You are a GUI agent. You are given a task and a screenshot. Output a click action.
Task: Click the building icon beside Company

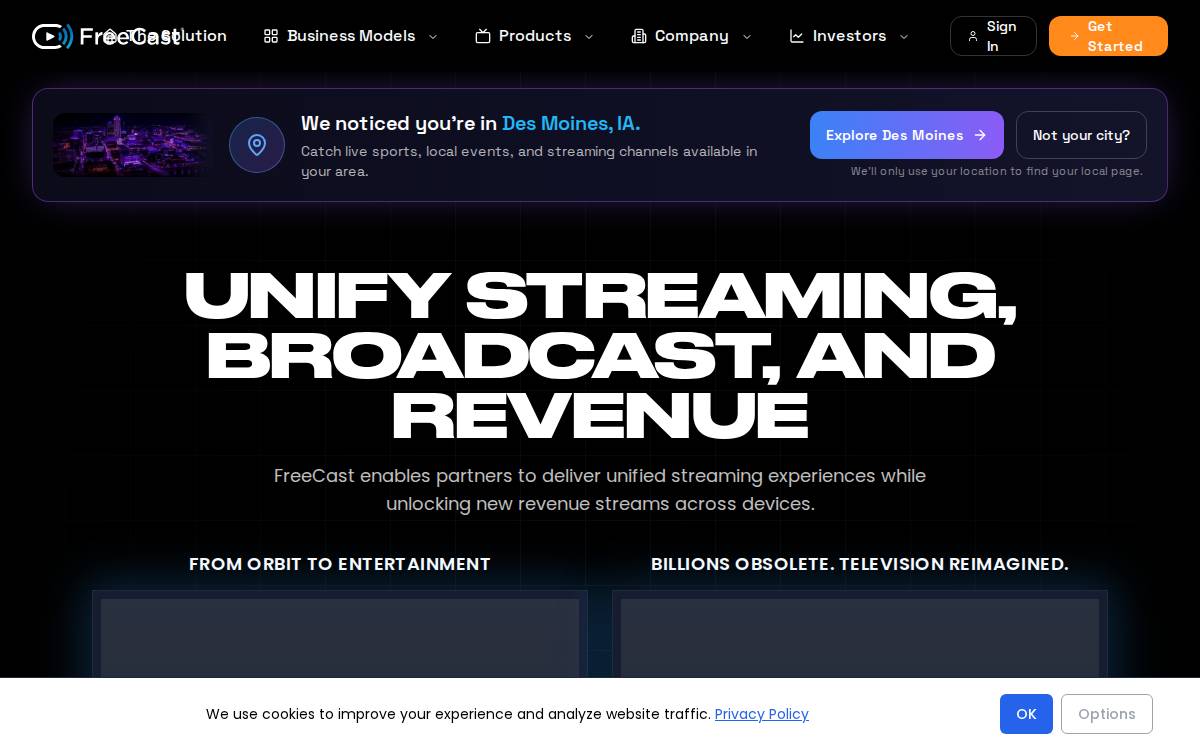coord(639,36)
